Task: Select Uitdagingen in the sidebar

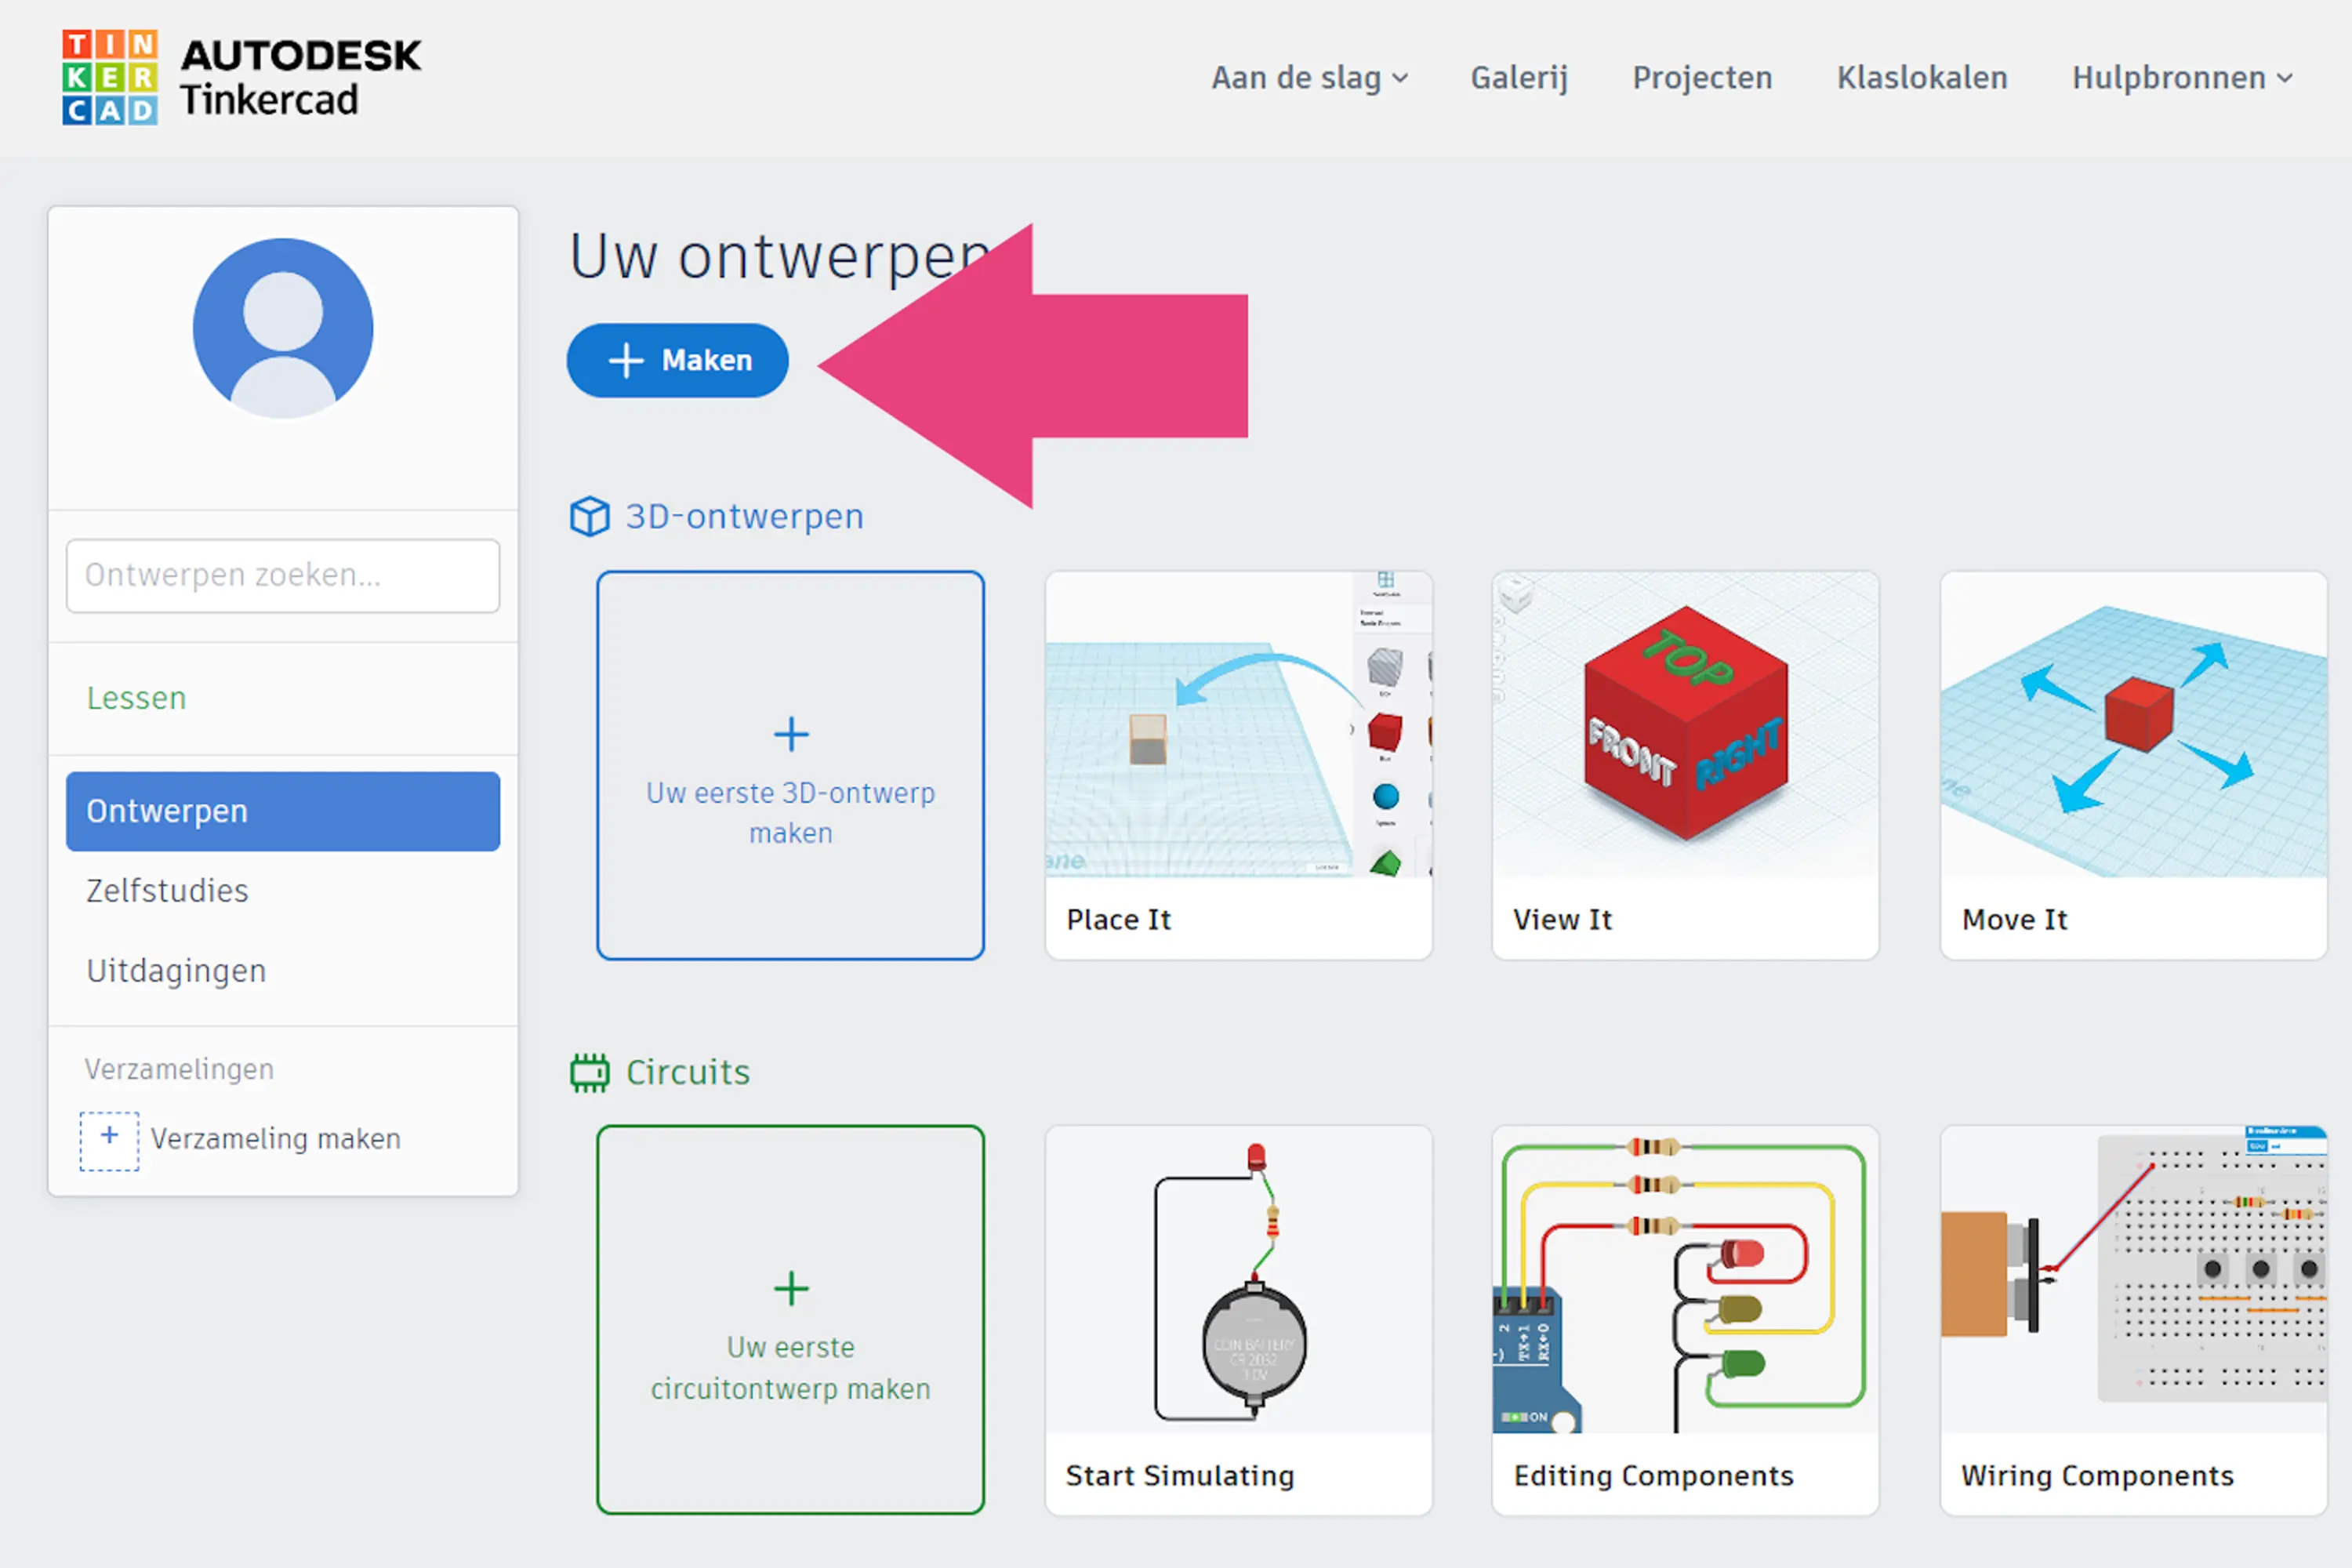Action: tap(176, 971)
